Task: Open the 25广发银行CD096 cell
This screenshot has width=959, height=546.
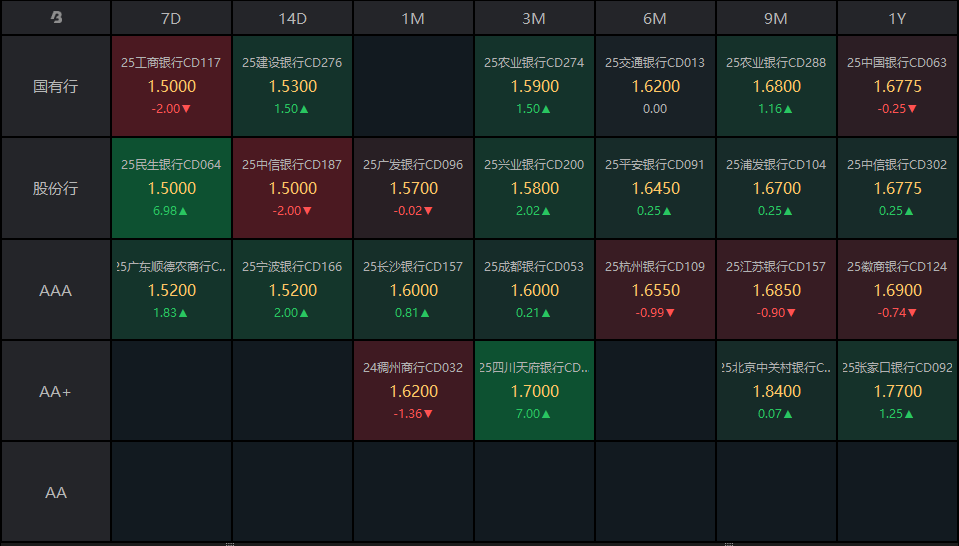Action: click(x=413, y=188)
